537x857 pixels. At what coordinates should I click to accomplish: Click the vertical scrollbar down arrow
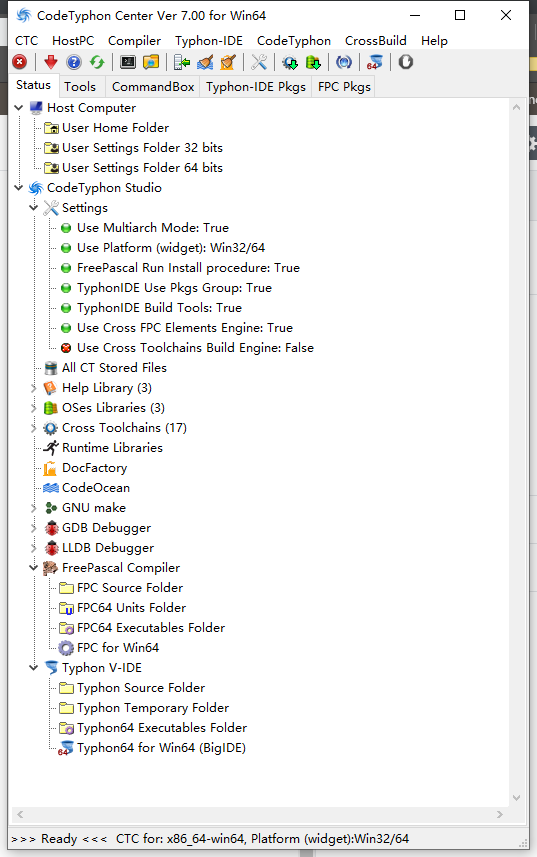(516, 798)
